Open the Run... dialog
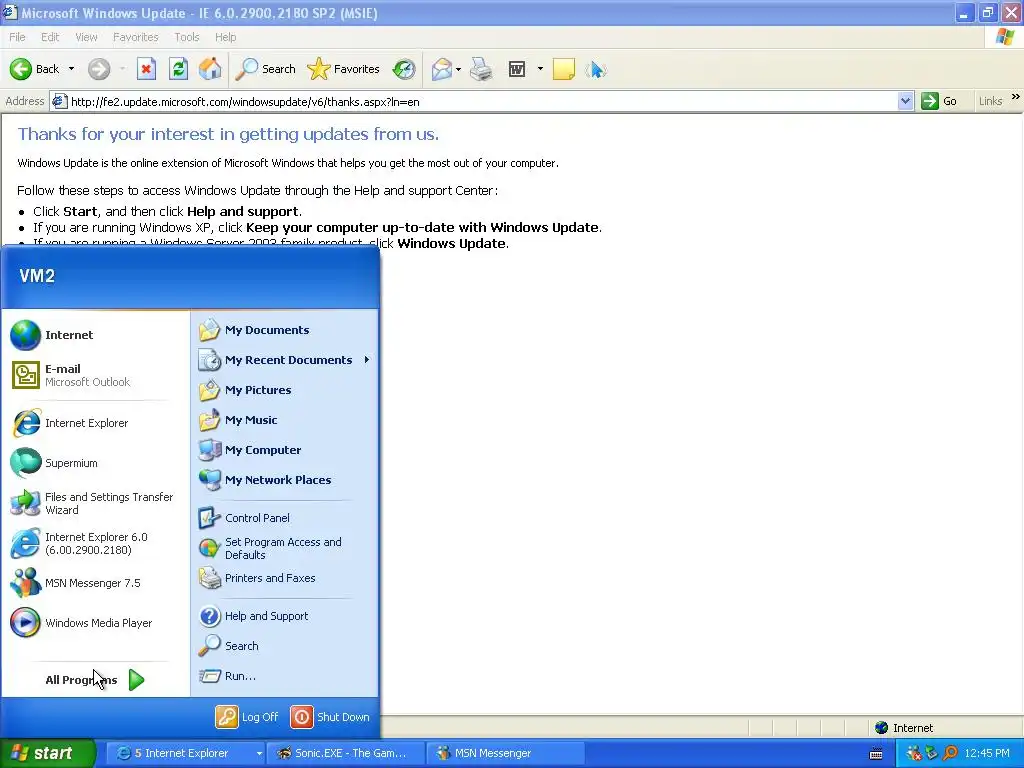 (286, 676)
